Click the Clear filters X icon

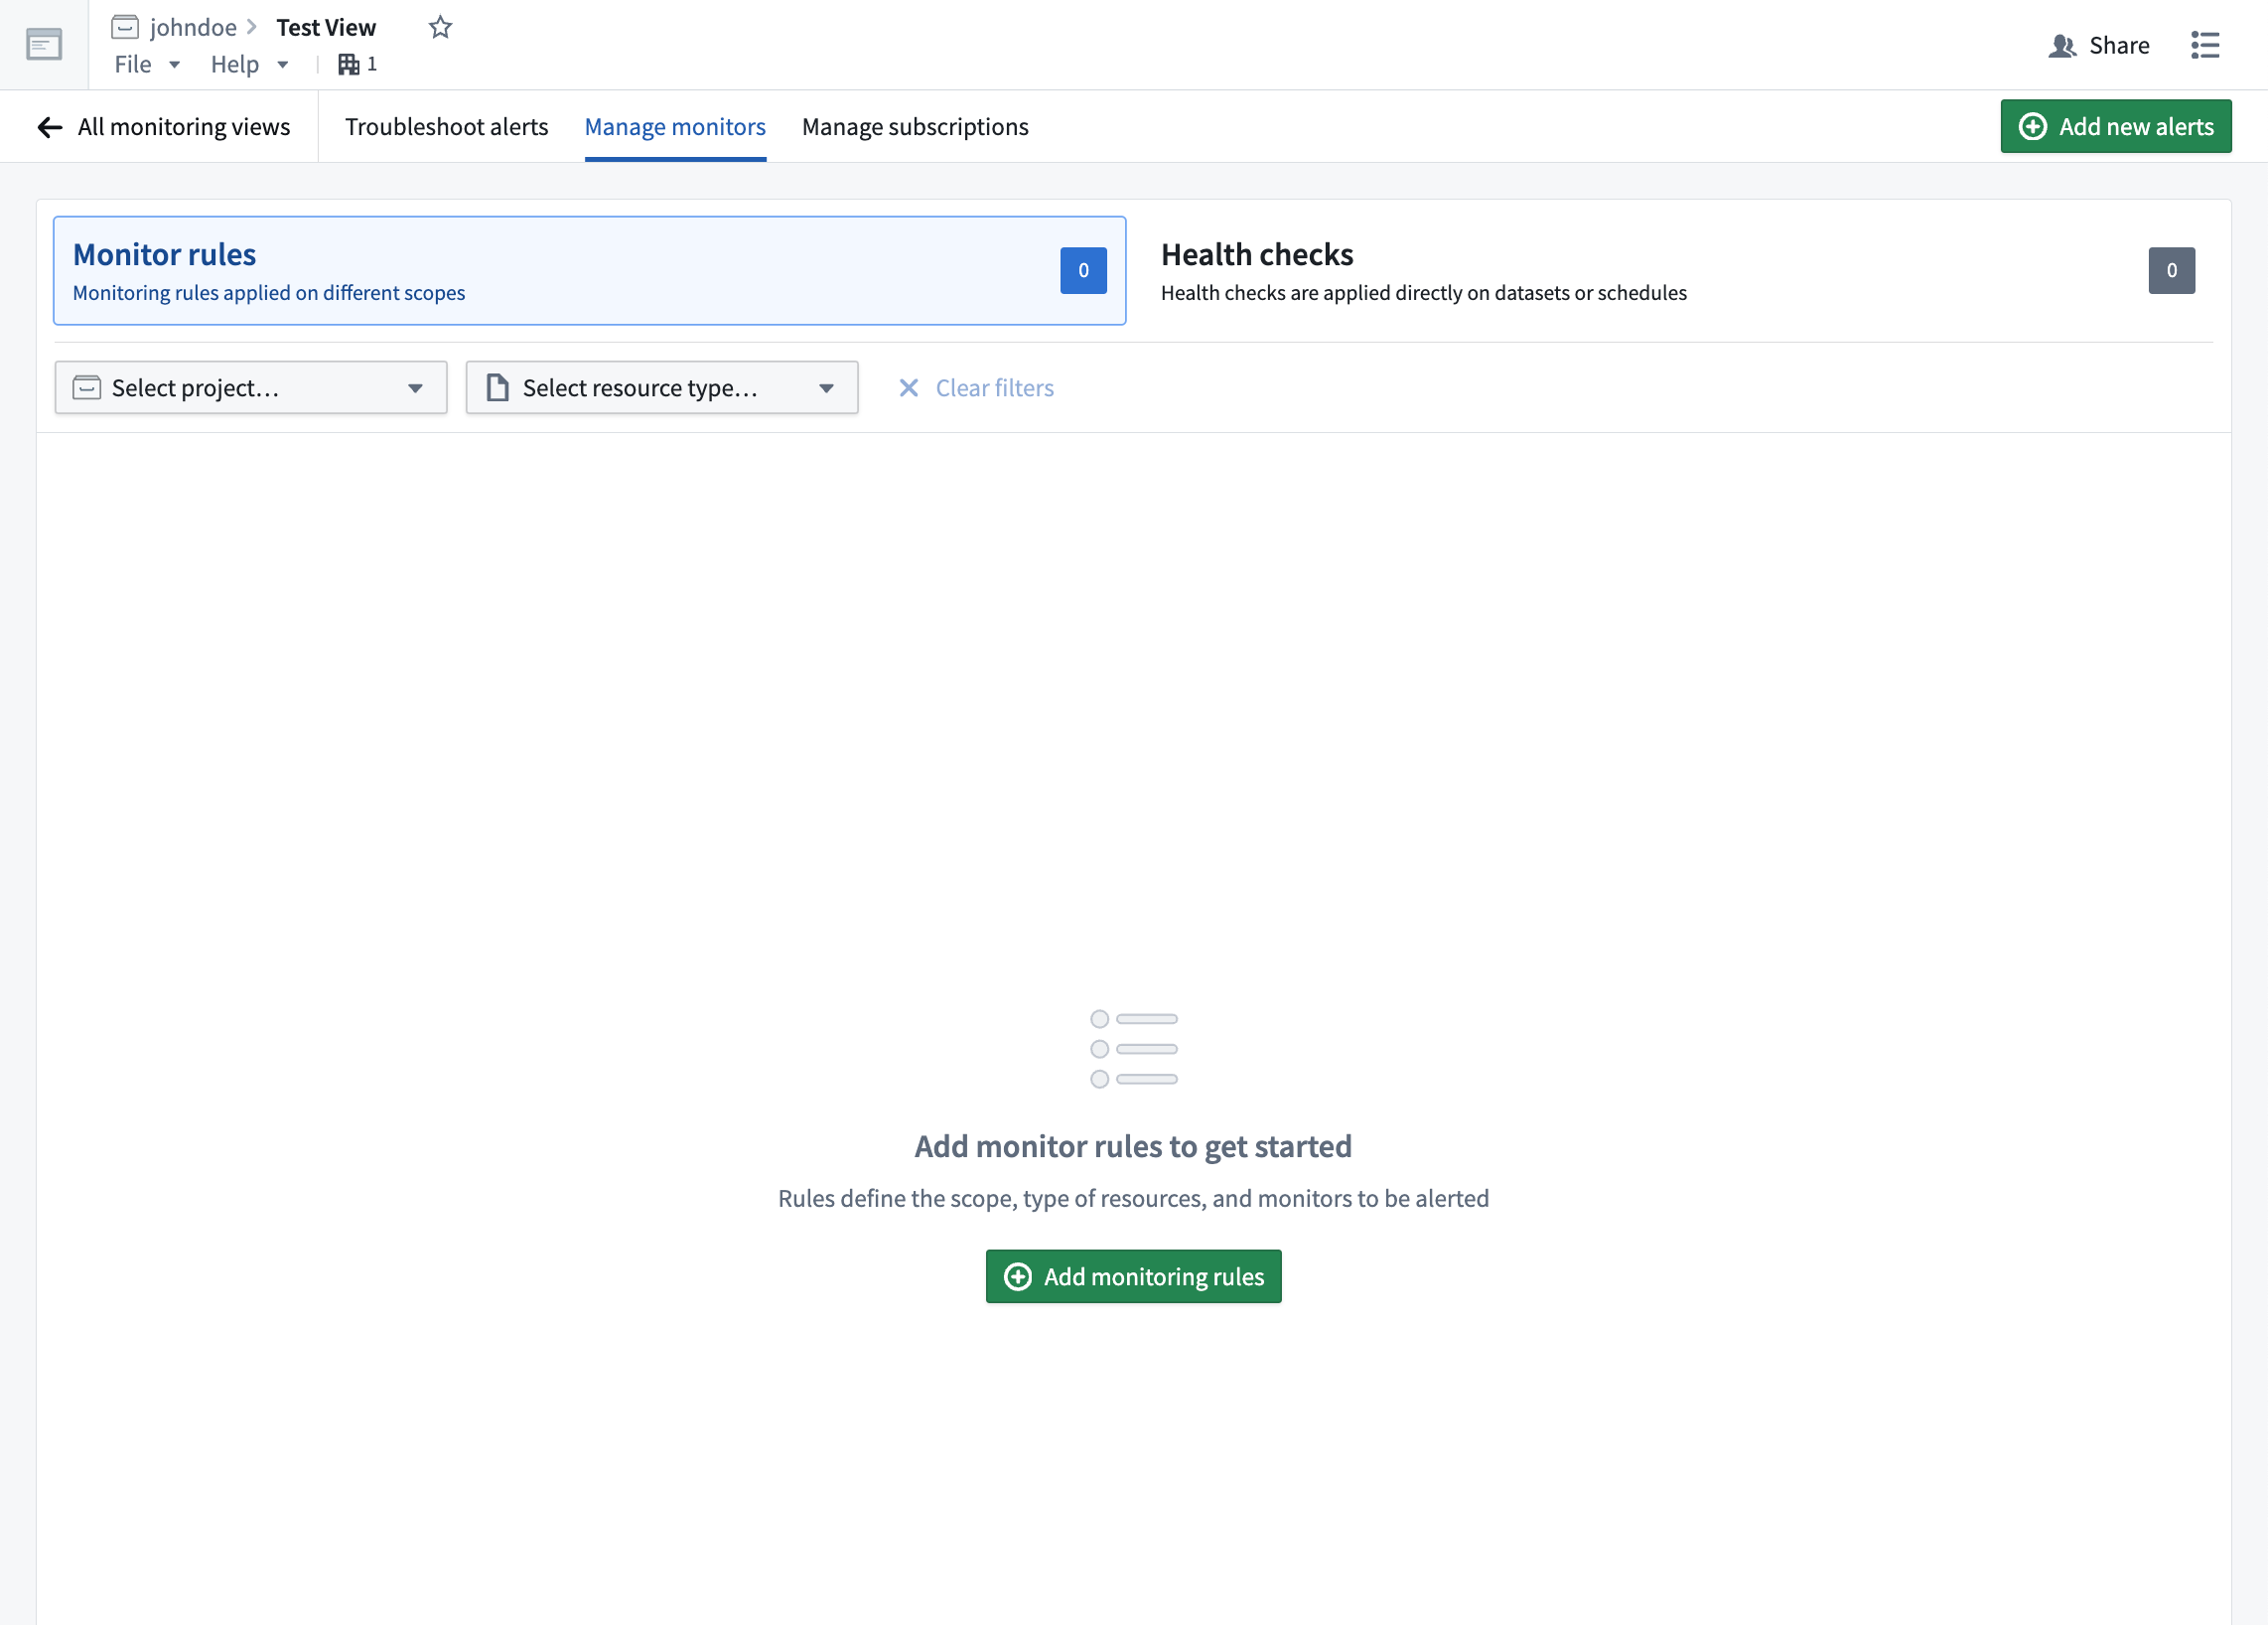[x=908, y=387]
